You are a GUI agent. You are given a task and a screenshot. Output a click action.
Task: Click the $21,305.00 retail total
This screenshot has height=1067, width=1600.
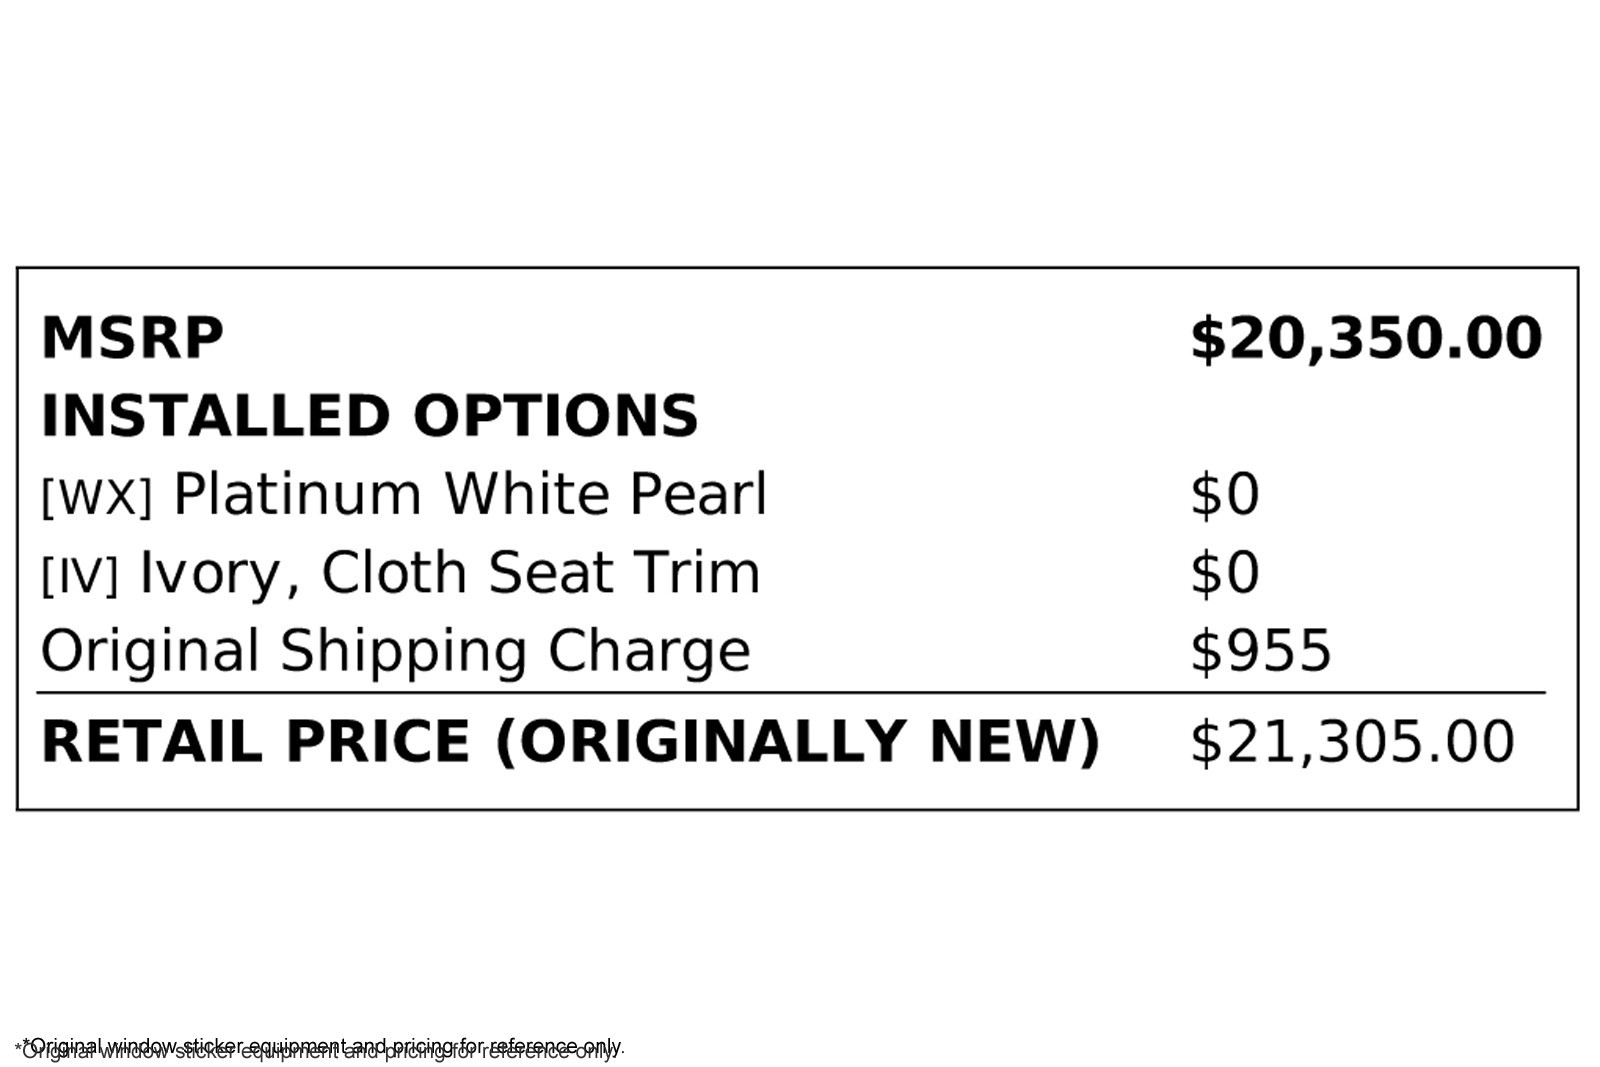1352,742
